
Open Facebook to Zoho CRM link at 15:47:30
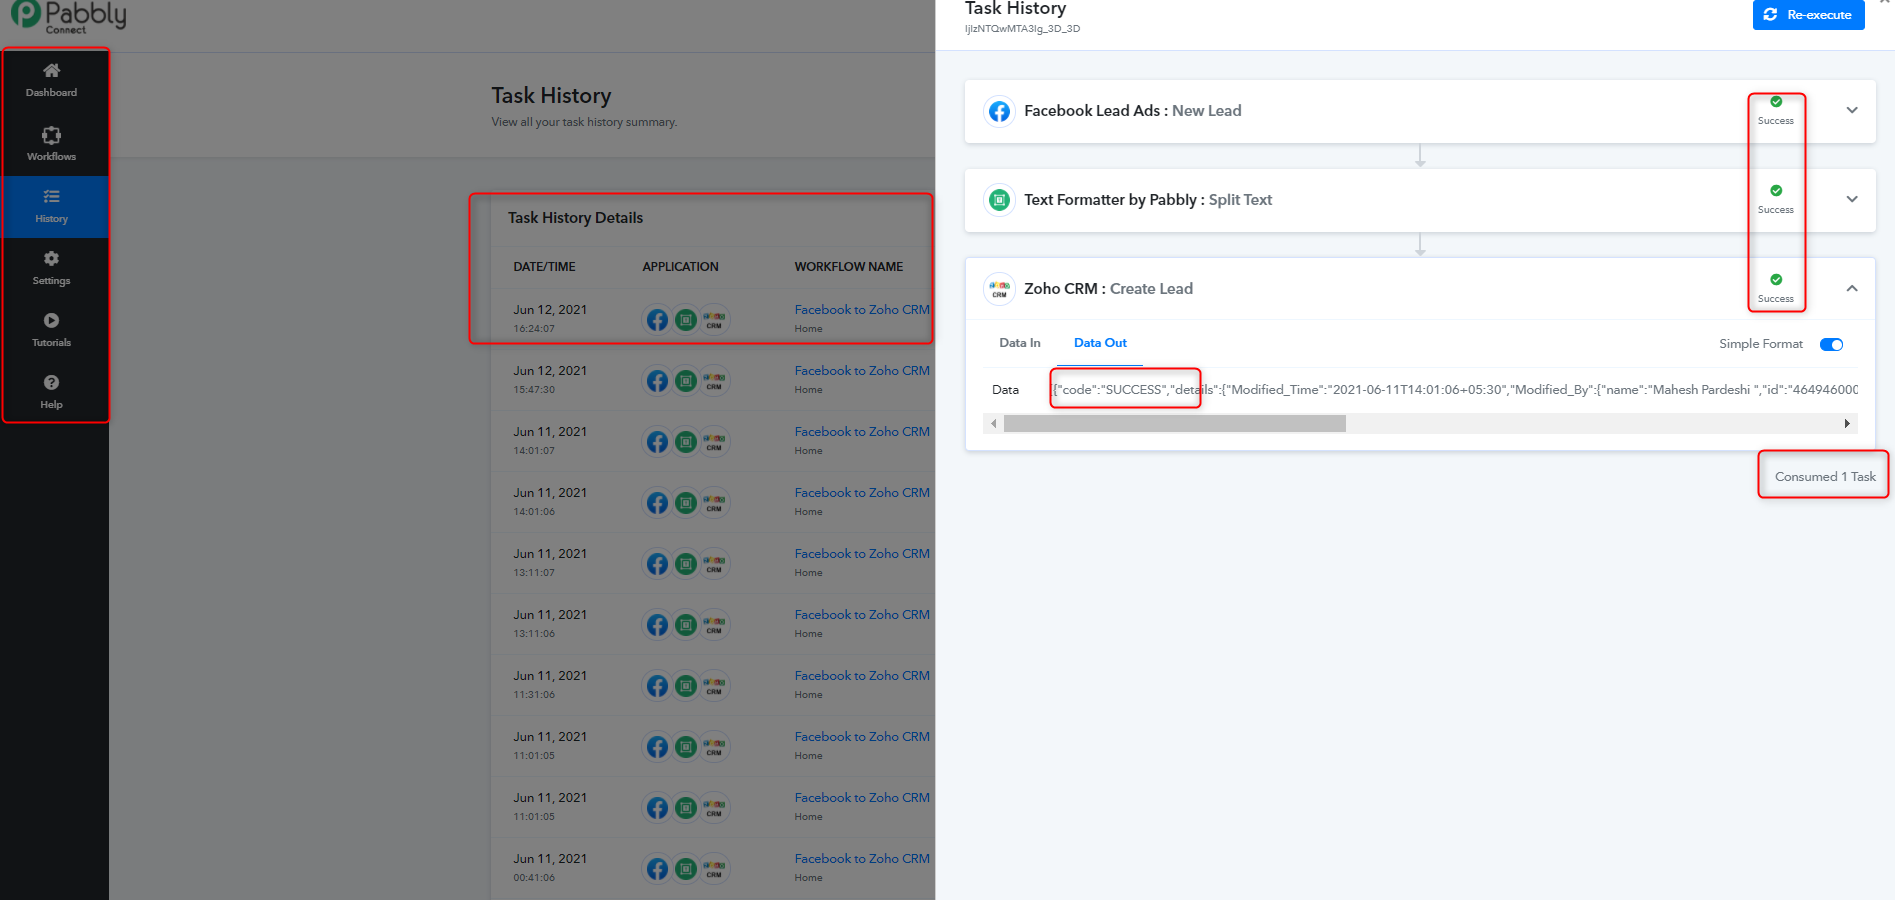(x=862, y=371)
